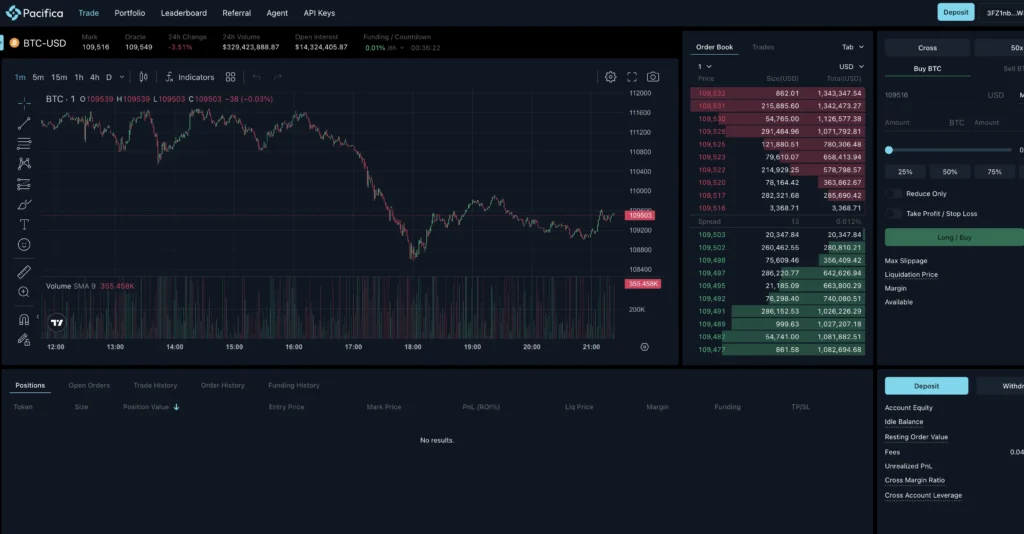
Task: Enable the Take Profit / Stop Loss switch
Action: point(893,213)
